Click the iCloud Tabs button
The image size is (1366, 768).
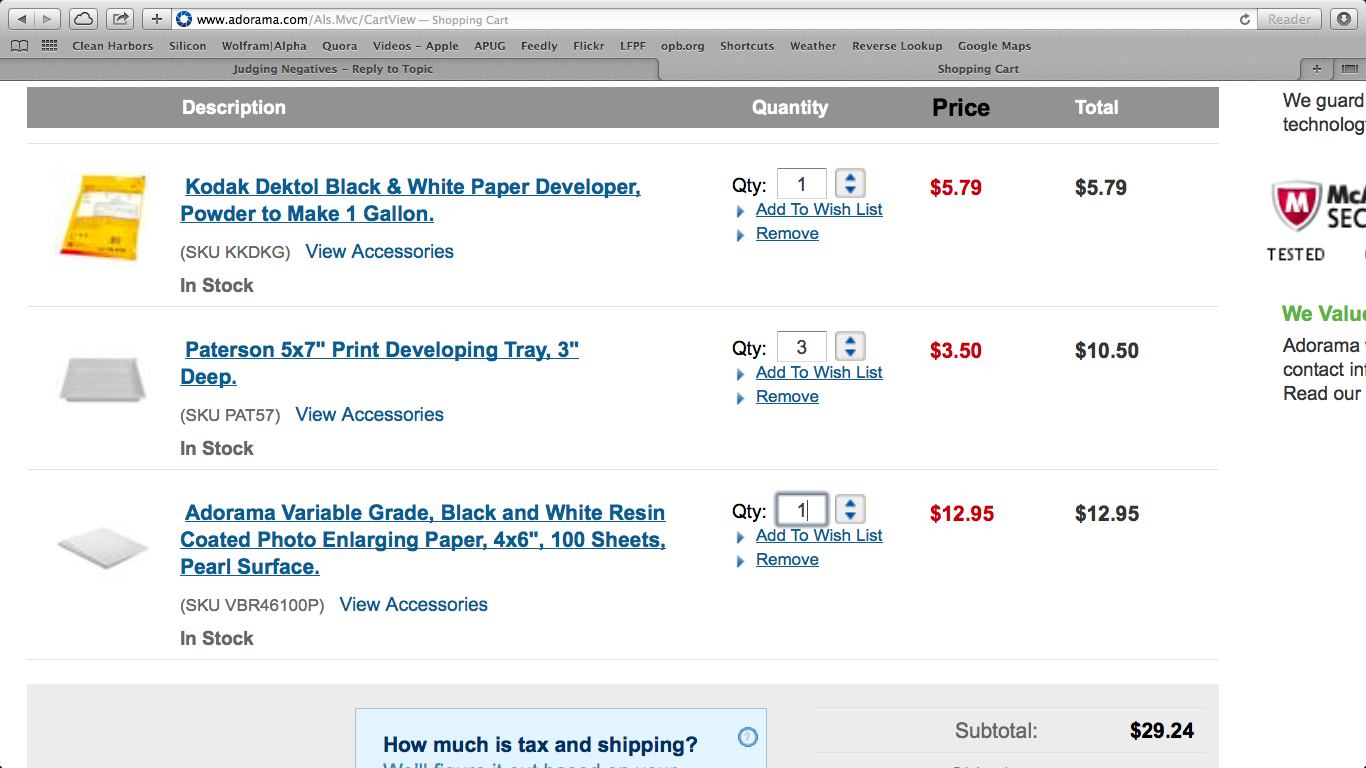[84, 19]
